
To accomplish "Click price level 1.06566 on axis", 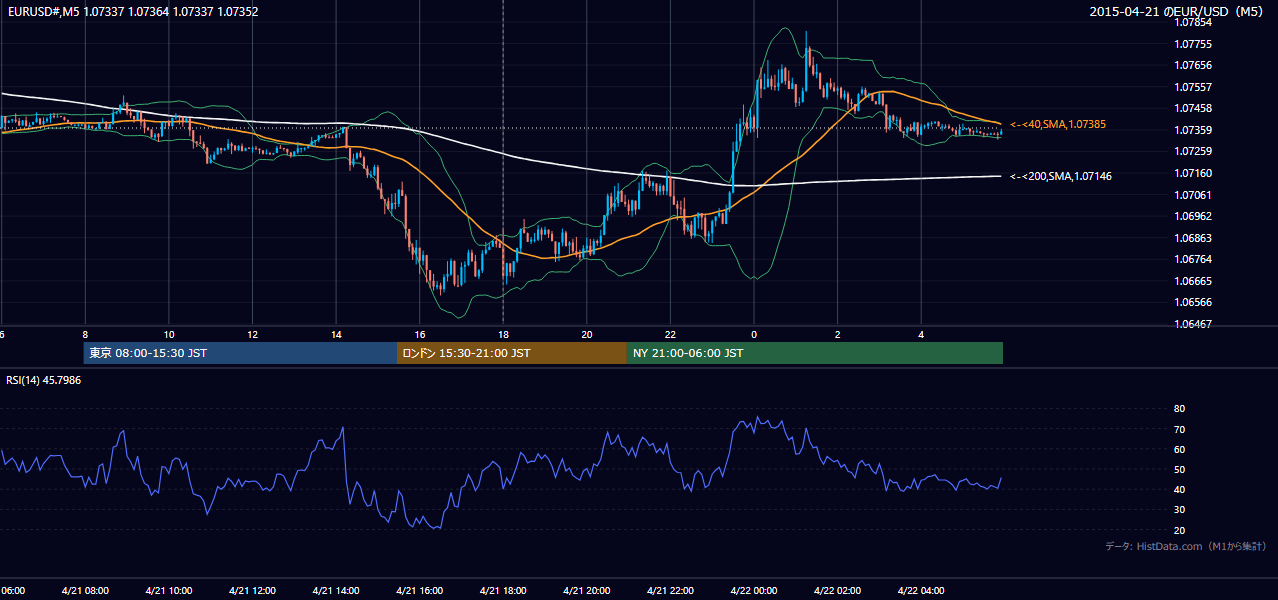I will (1194, 302).
